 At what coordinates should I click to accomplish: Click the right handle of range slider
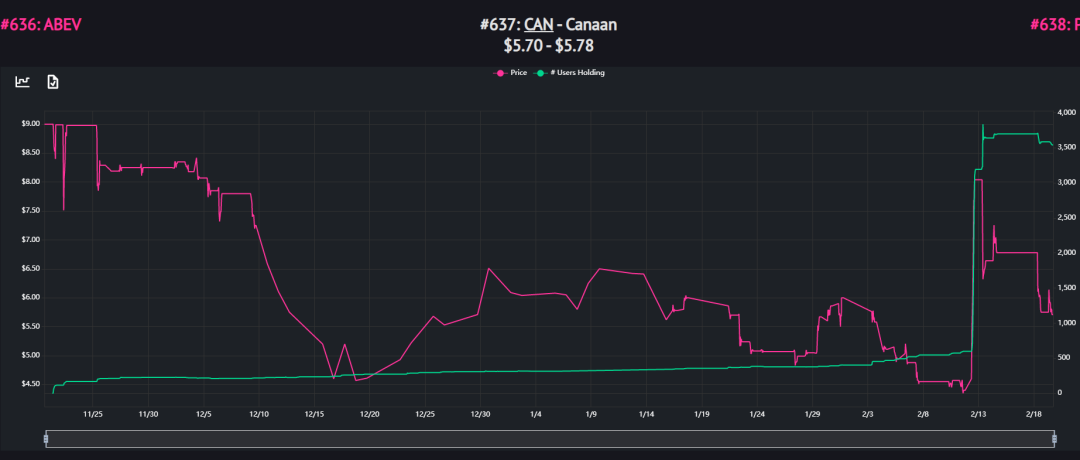point(1054,438)
